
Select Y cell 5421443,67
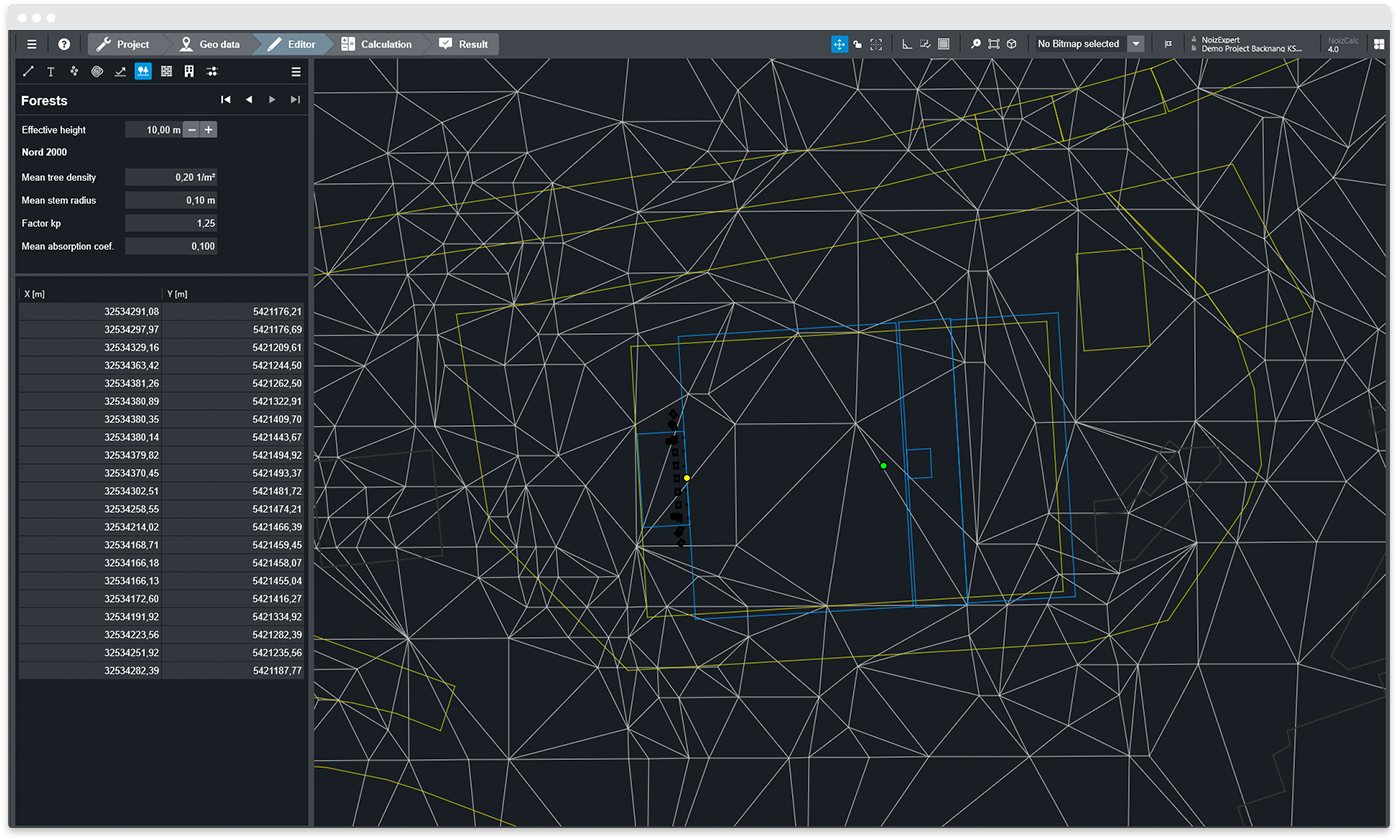(234, 438)
